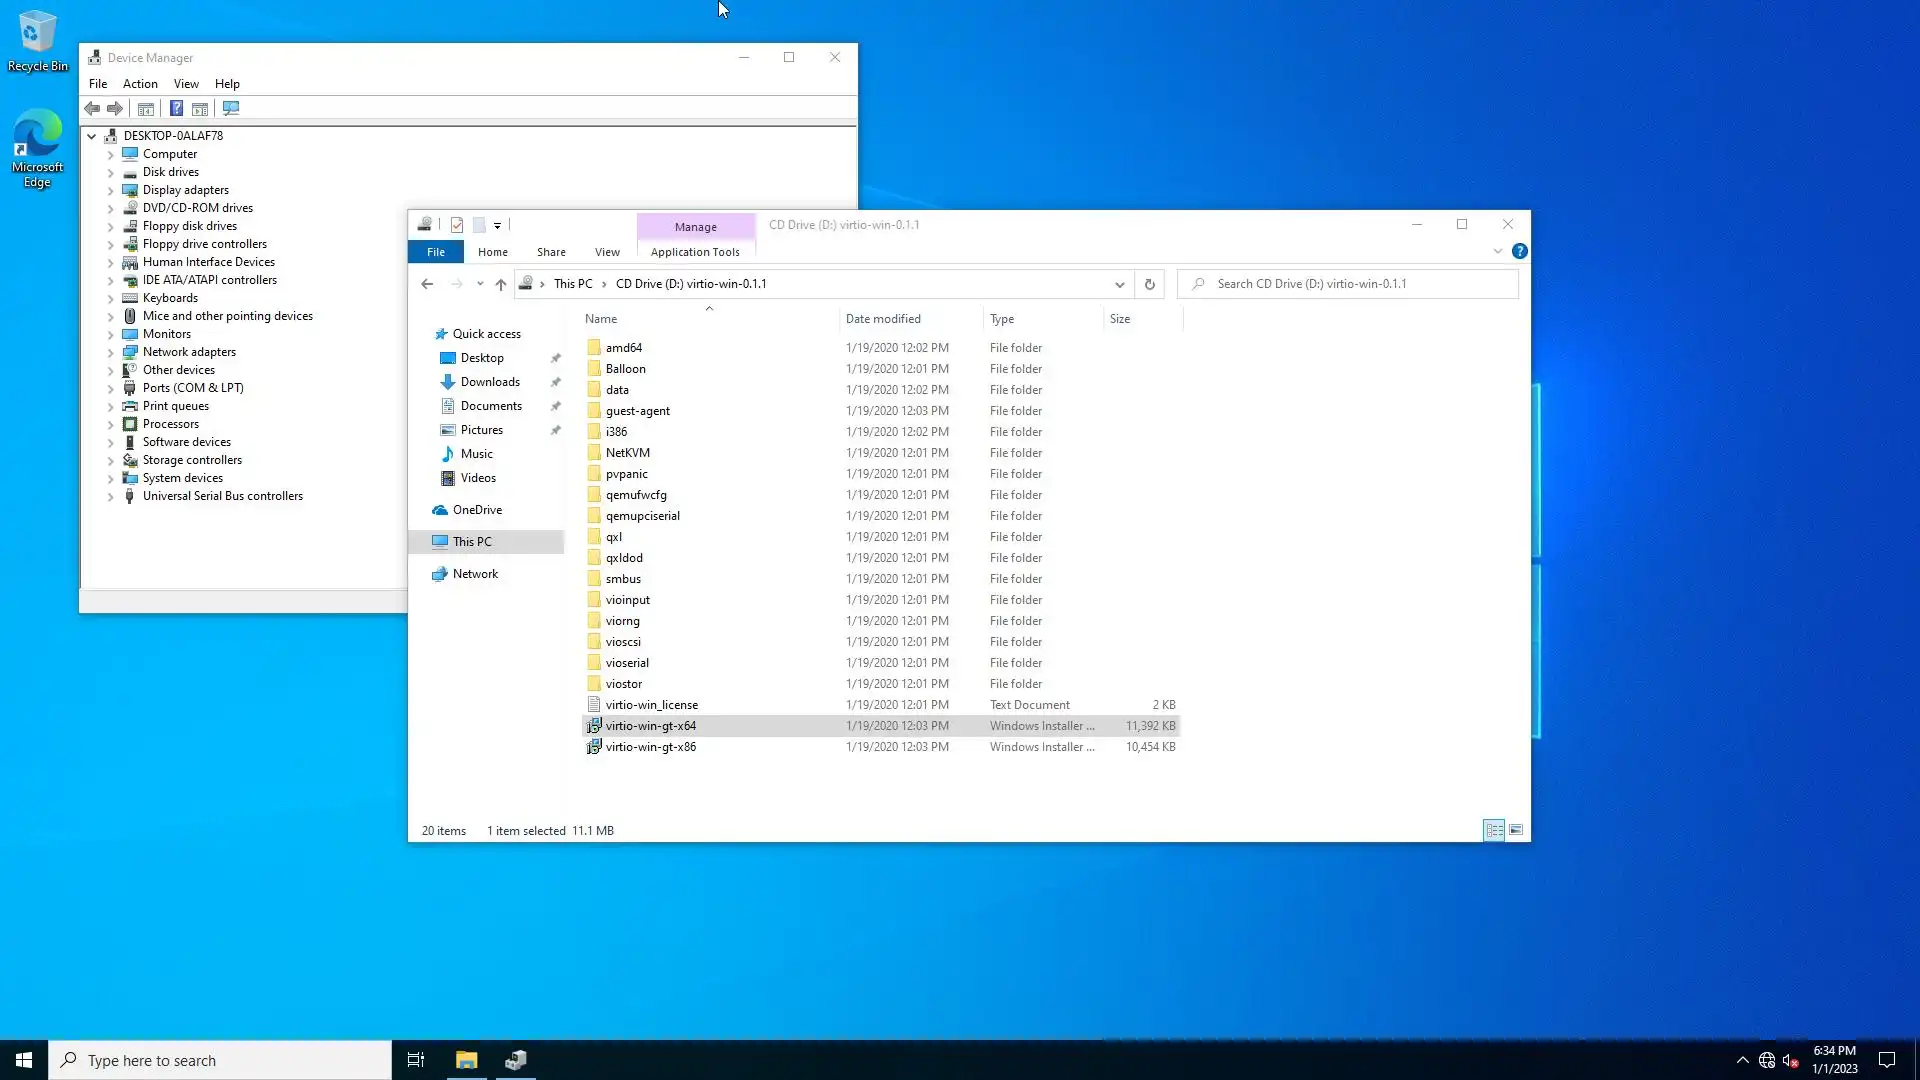1920x1080 pixels.
Task: Click the Device Manager Help toolbar icon
Action: (176, 108)
